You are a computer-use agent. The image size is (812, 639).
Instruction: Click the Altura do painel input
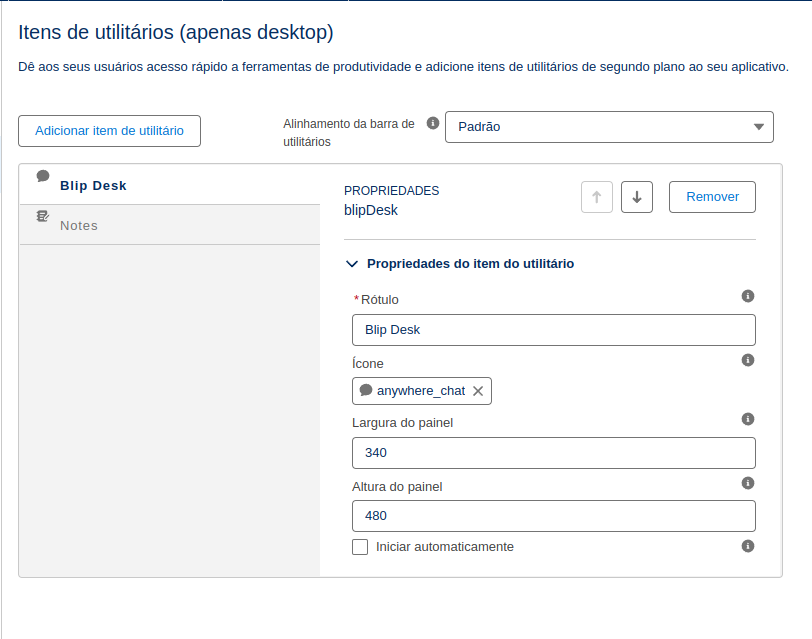click(553, 516)
